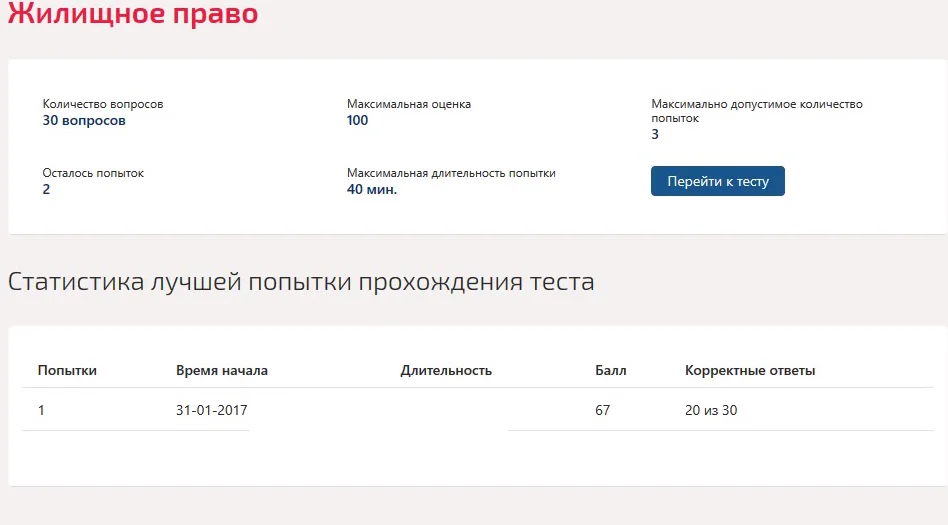This screenshot has width=948, height=525.
Task: Click the '30 вопросов' value
Action: point(84,120)
